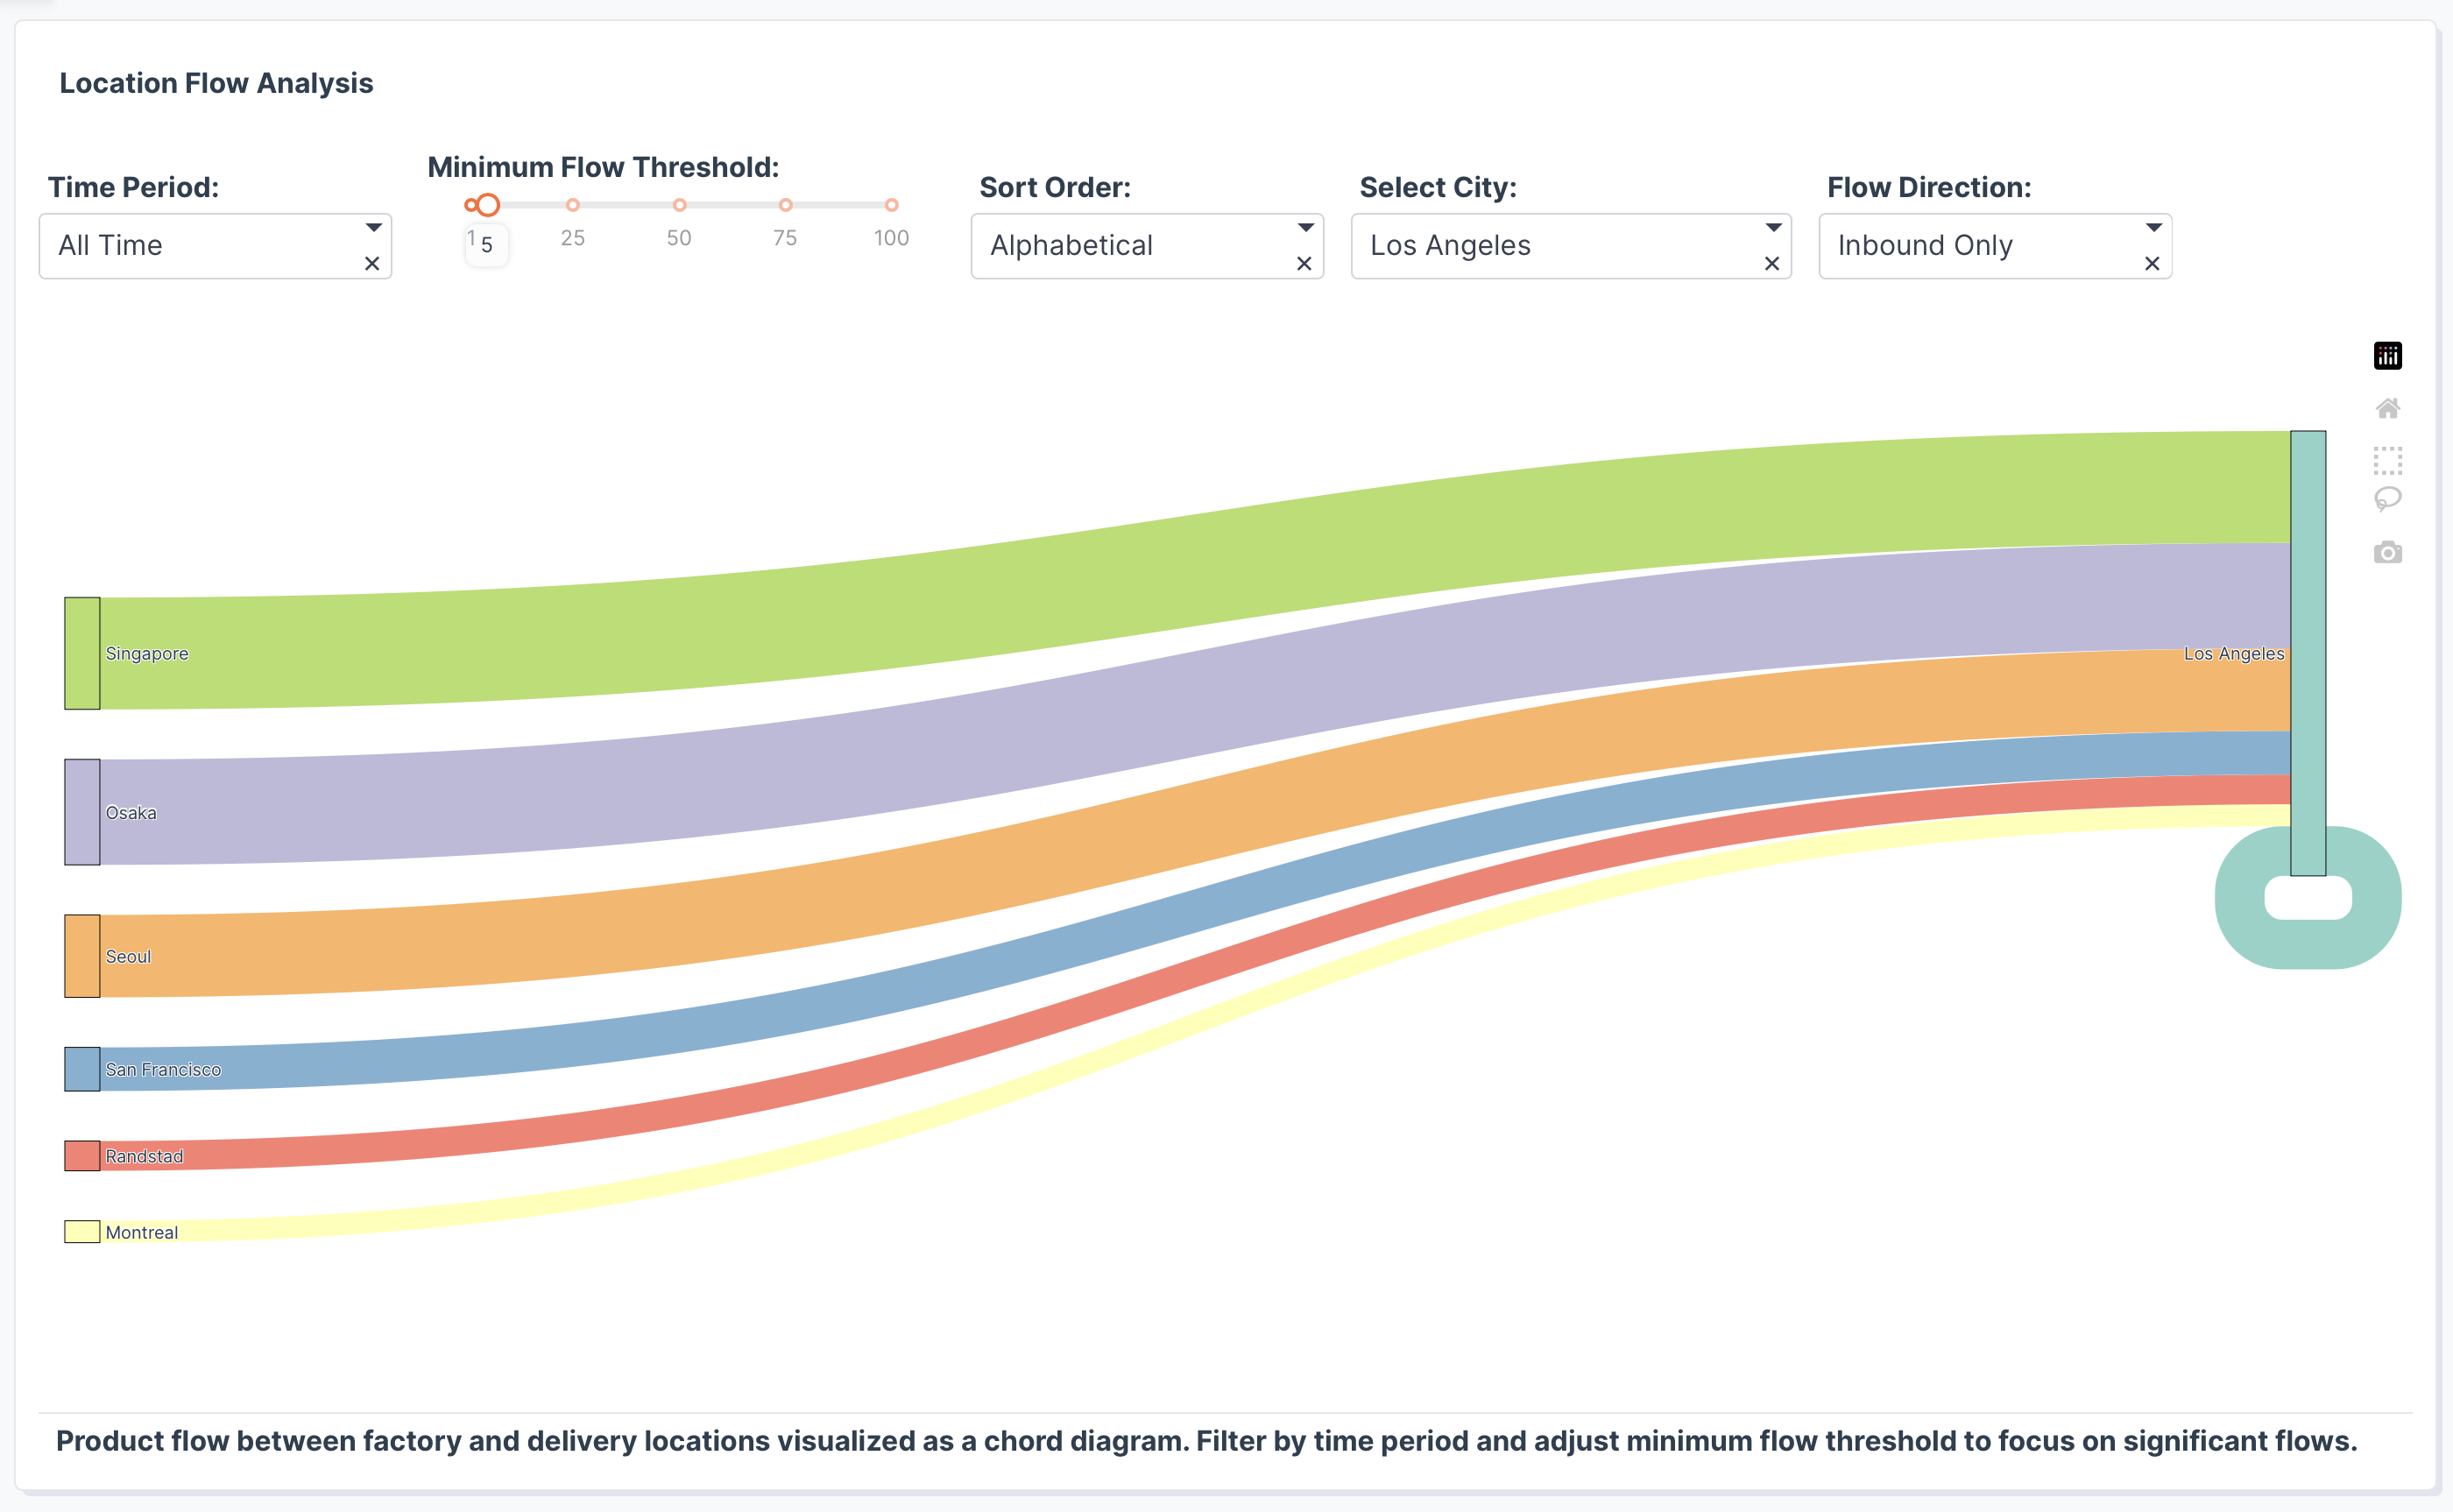Open the Select City dropdown
Screen dimensions: 2453x1512
click(1773, 228)
